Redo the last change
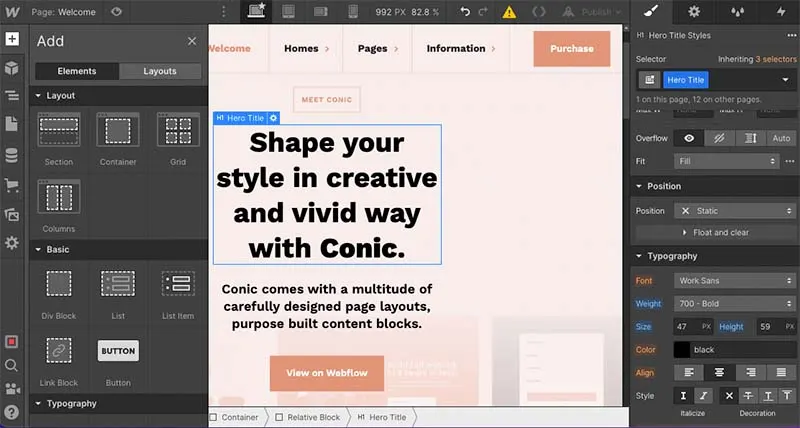Image resolution: width=800 pixels, height=428 pixels. pos(484,12)
